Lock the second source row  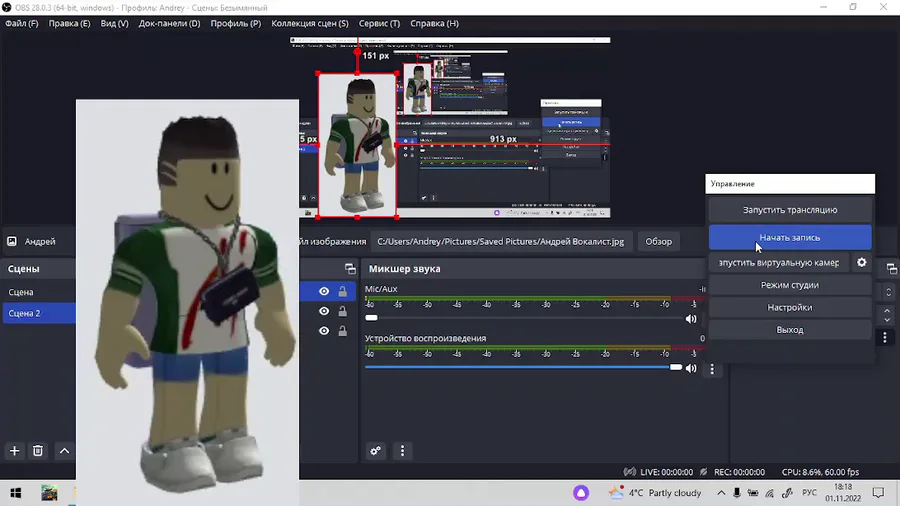pyautogui.click(x=343, y=311)
